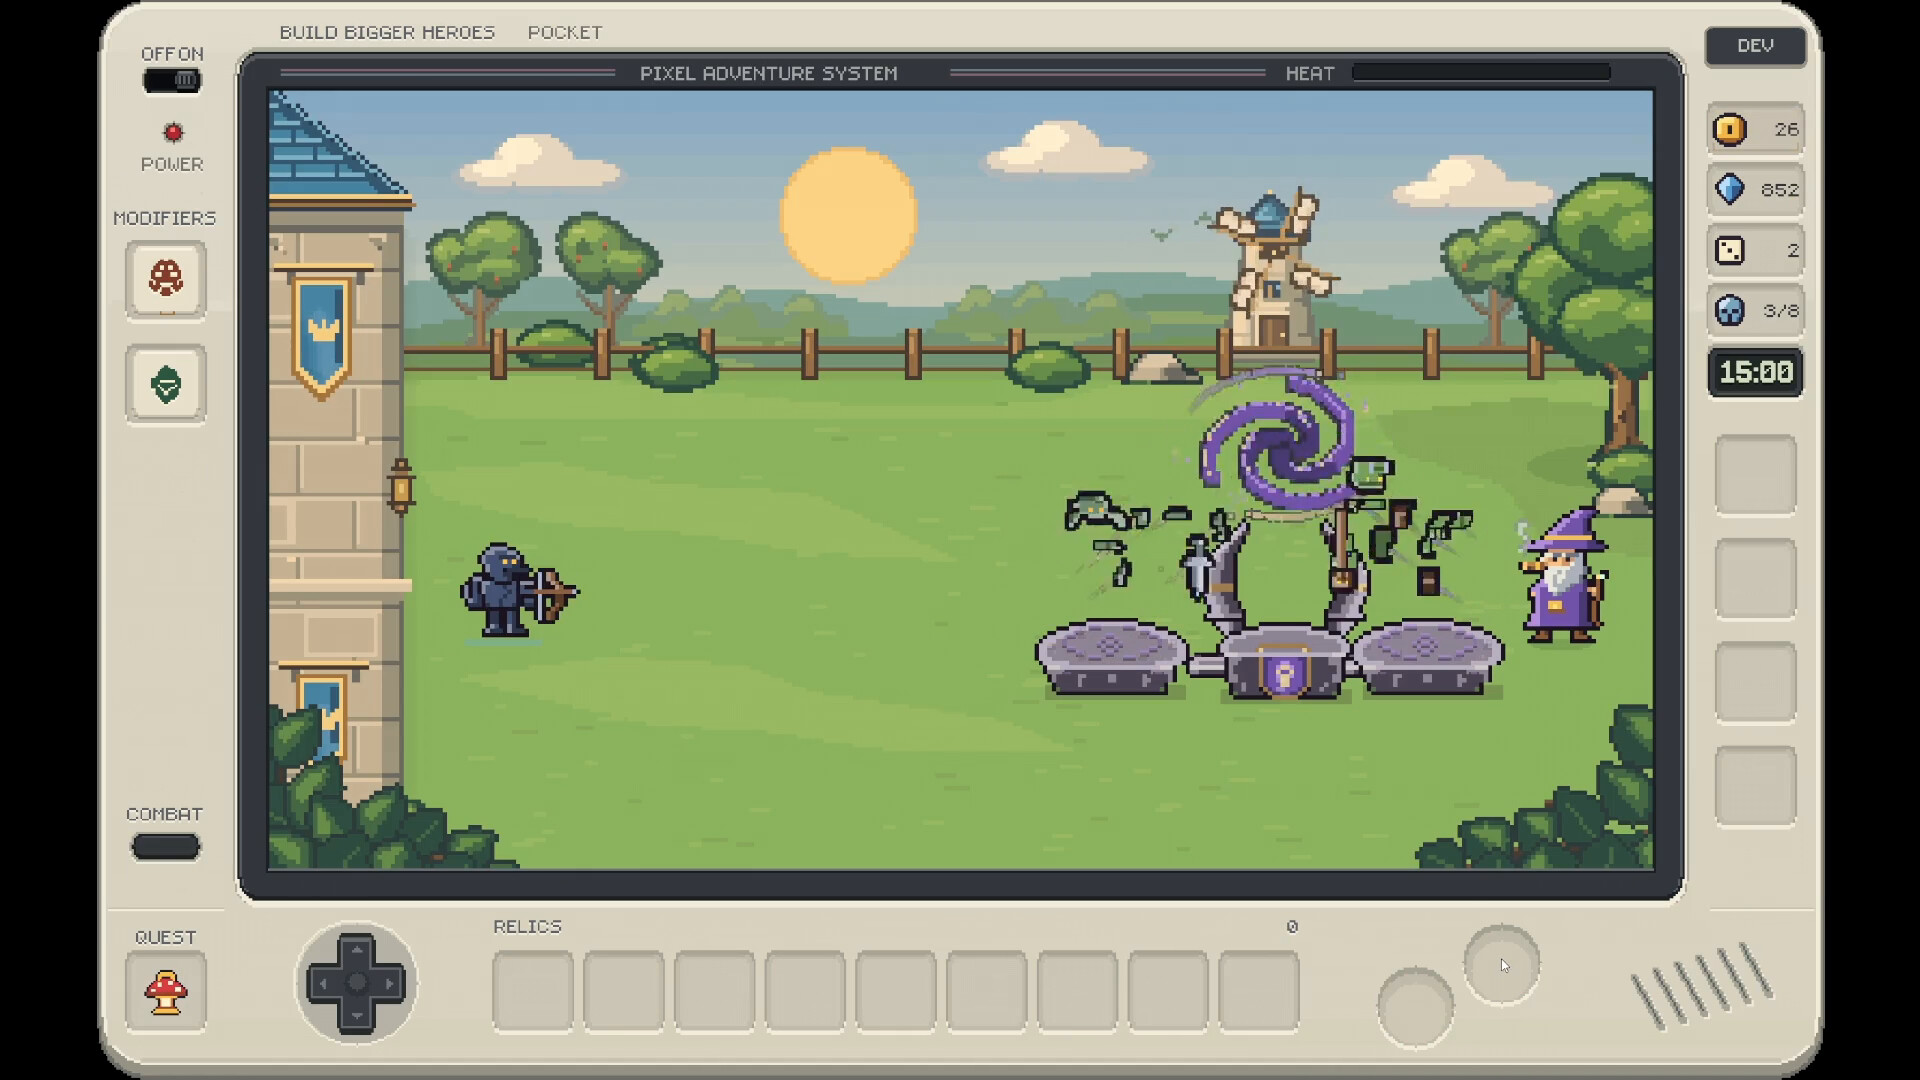Toggle the COMBAT switch
Image resolution: width=1920 pixels, height=1080 pixels.
point(166,847)
